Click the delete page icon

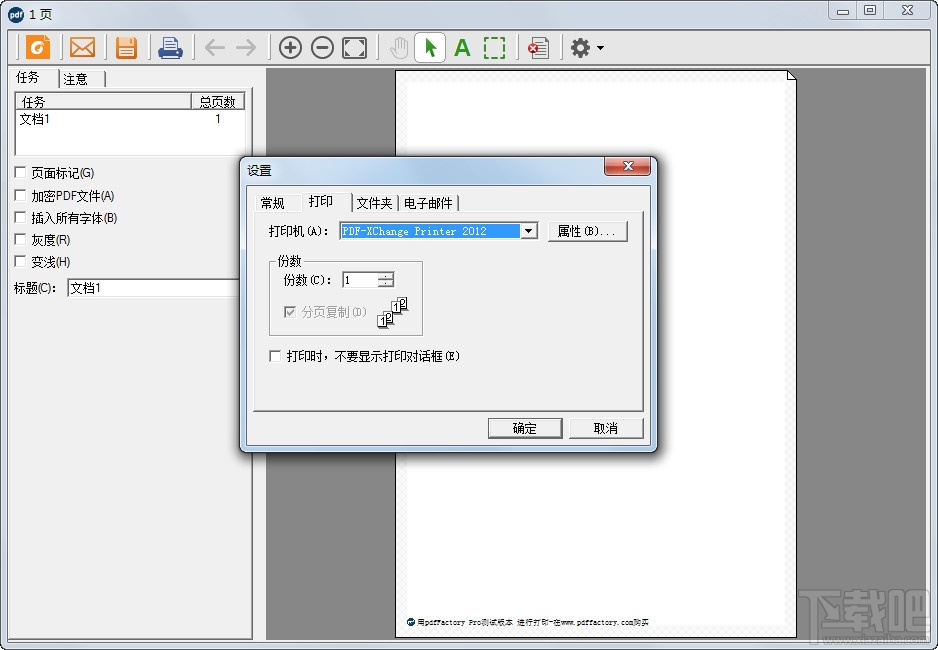pos(539,47)
